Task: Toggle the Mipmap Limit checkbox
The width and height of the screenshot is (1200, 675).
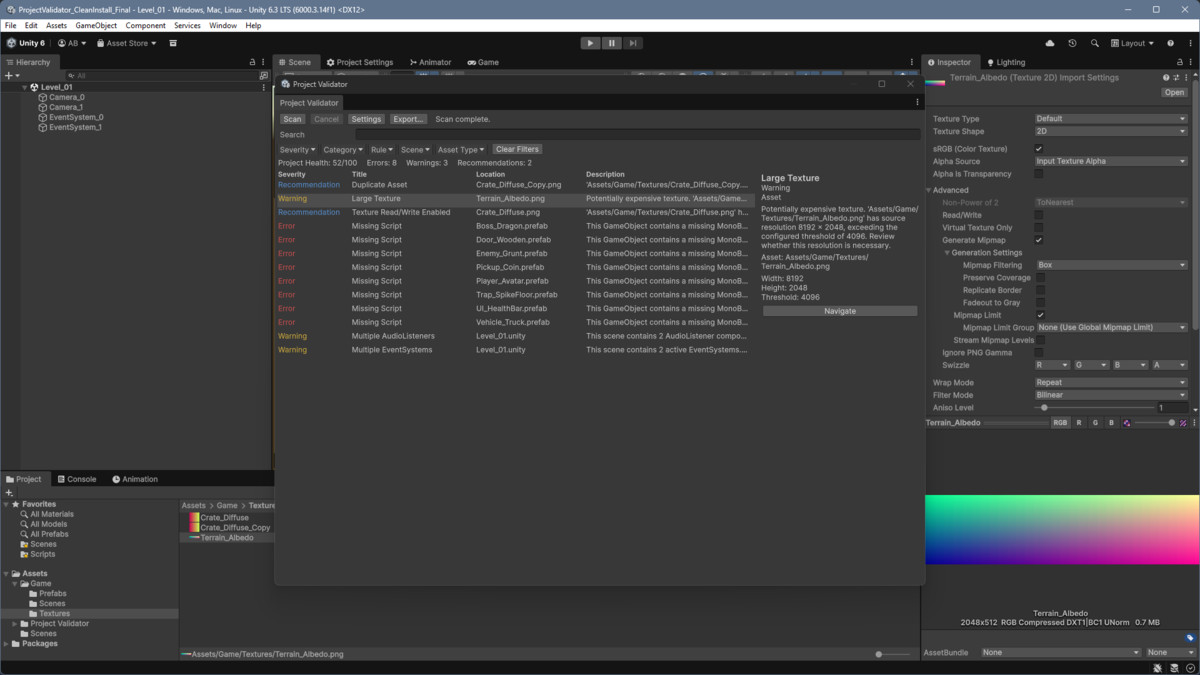Action: coord(1040,315)
